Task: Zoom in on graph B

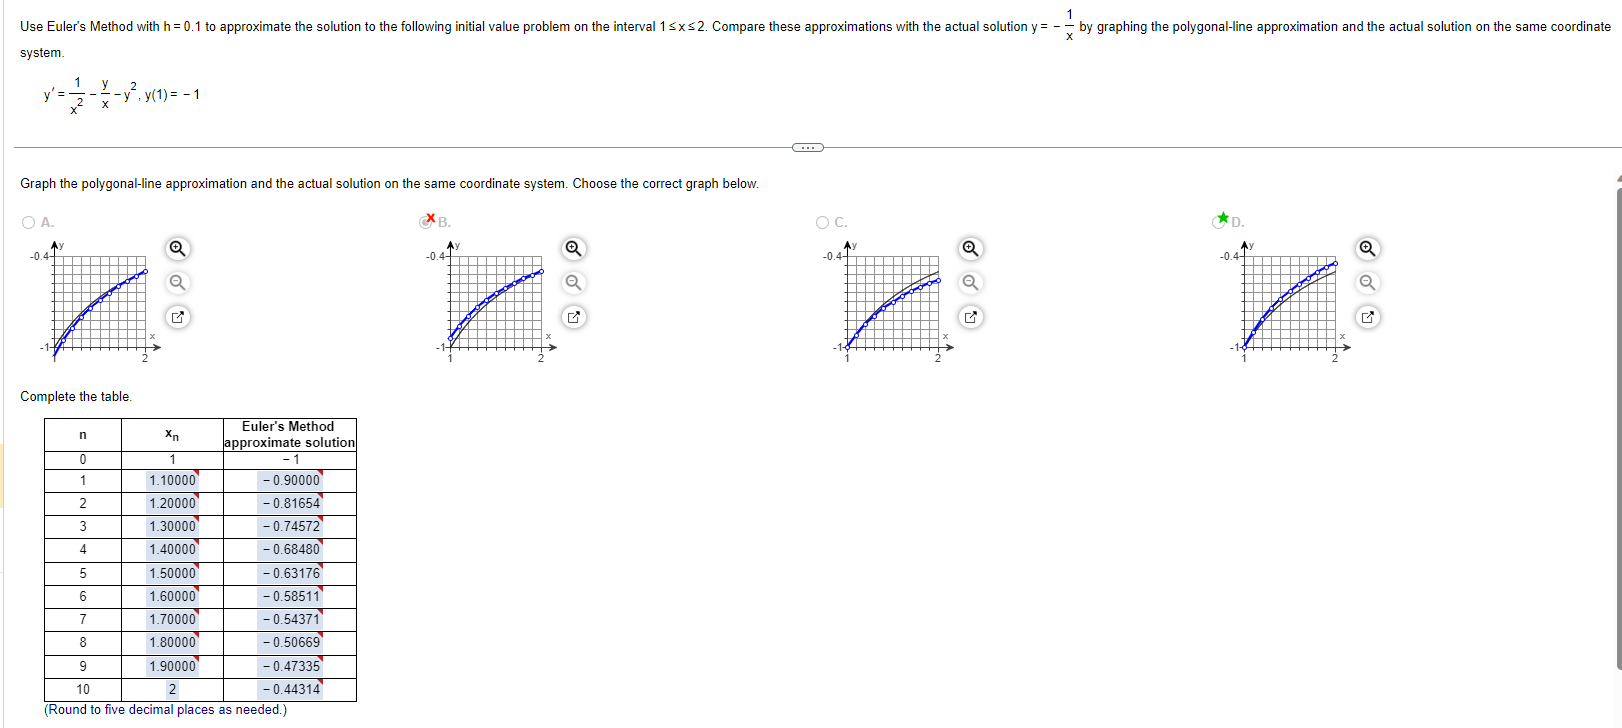Action: 572,248
